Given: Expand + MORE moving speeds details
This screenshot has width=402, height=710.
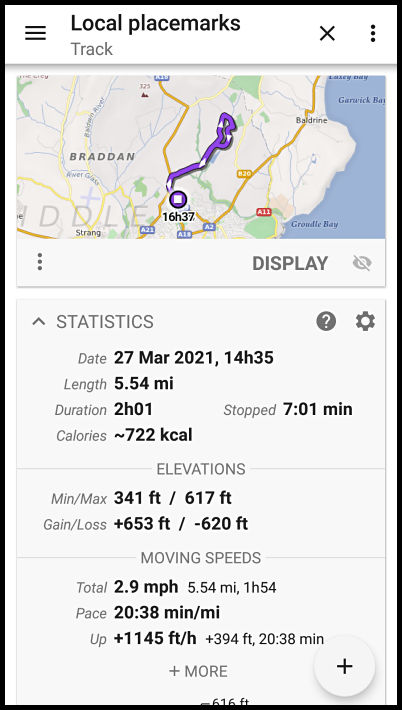Looking at the screenshot, I should pyautogui.click(x=198, y=671).
